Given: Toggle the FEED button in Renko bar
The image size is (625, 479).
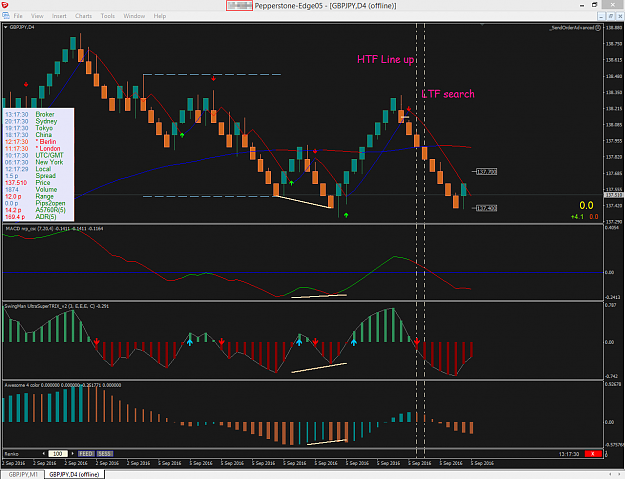Looking at the screenshot, I should 86,453.
